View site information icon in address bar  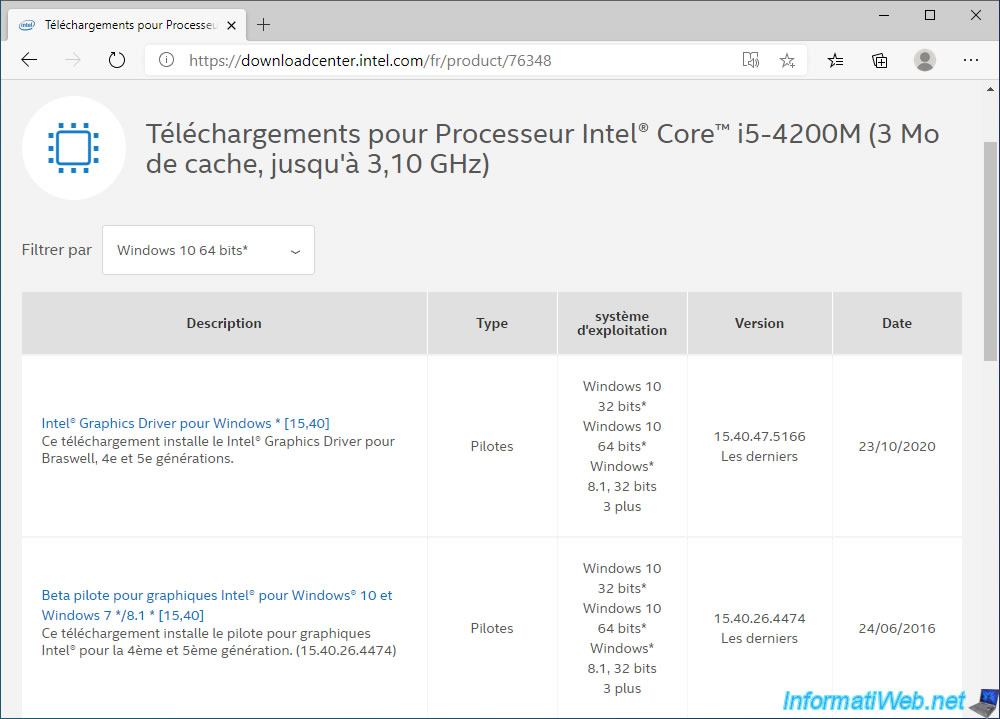pyautogui.click(x=166, y=61)
